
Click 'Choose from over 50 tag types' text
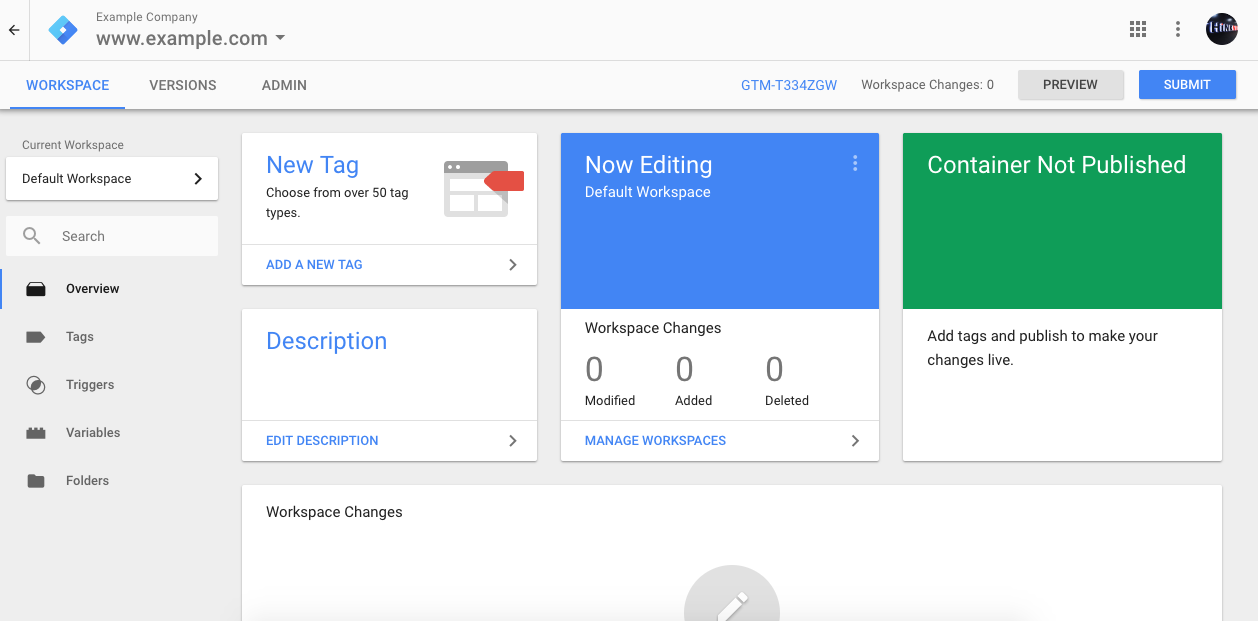[x=337, y=203]
